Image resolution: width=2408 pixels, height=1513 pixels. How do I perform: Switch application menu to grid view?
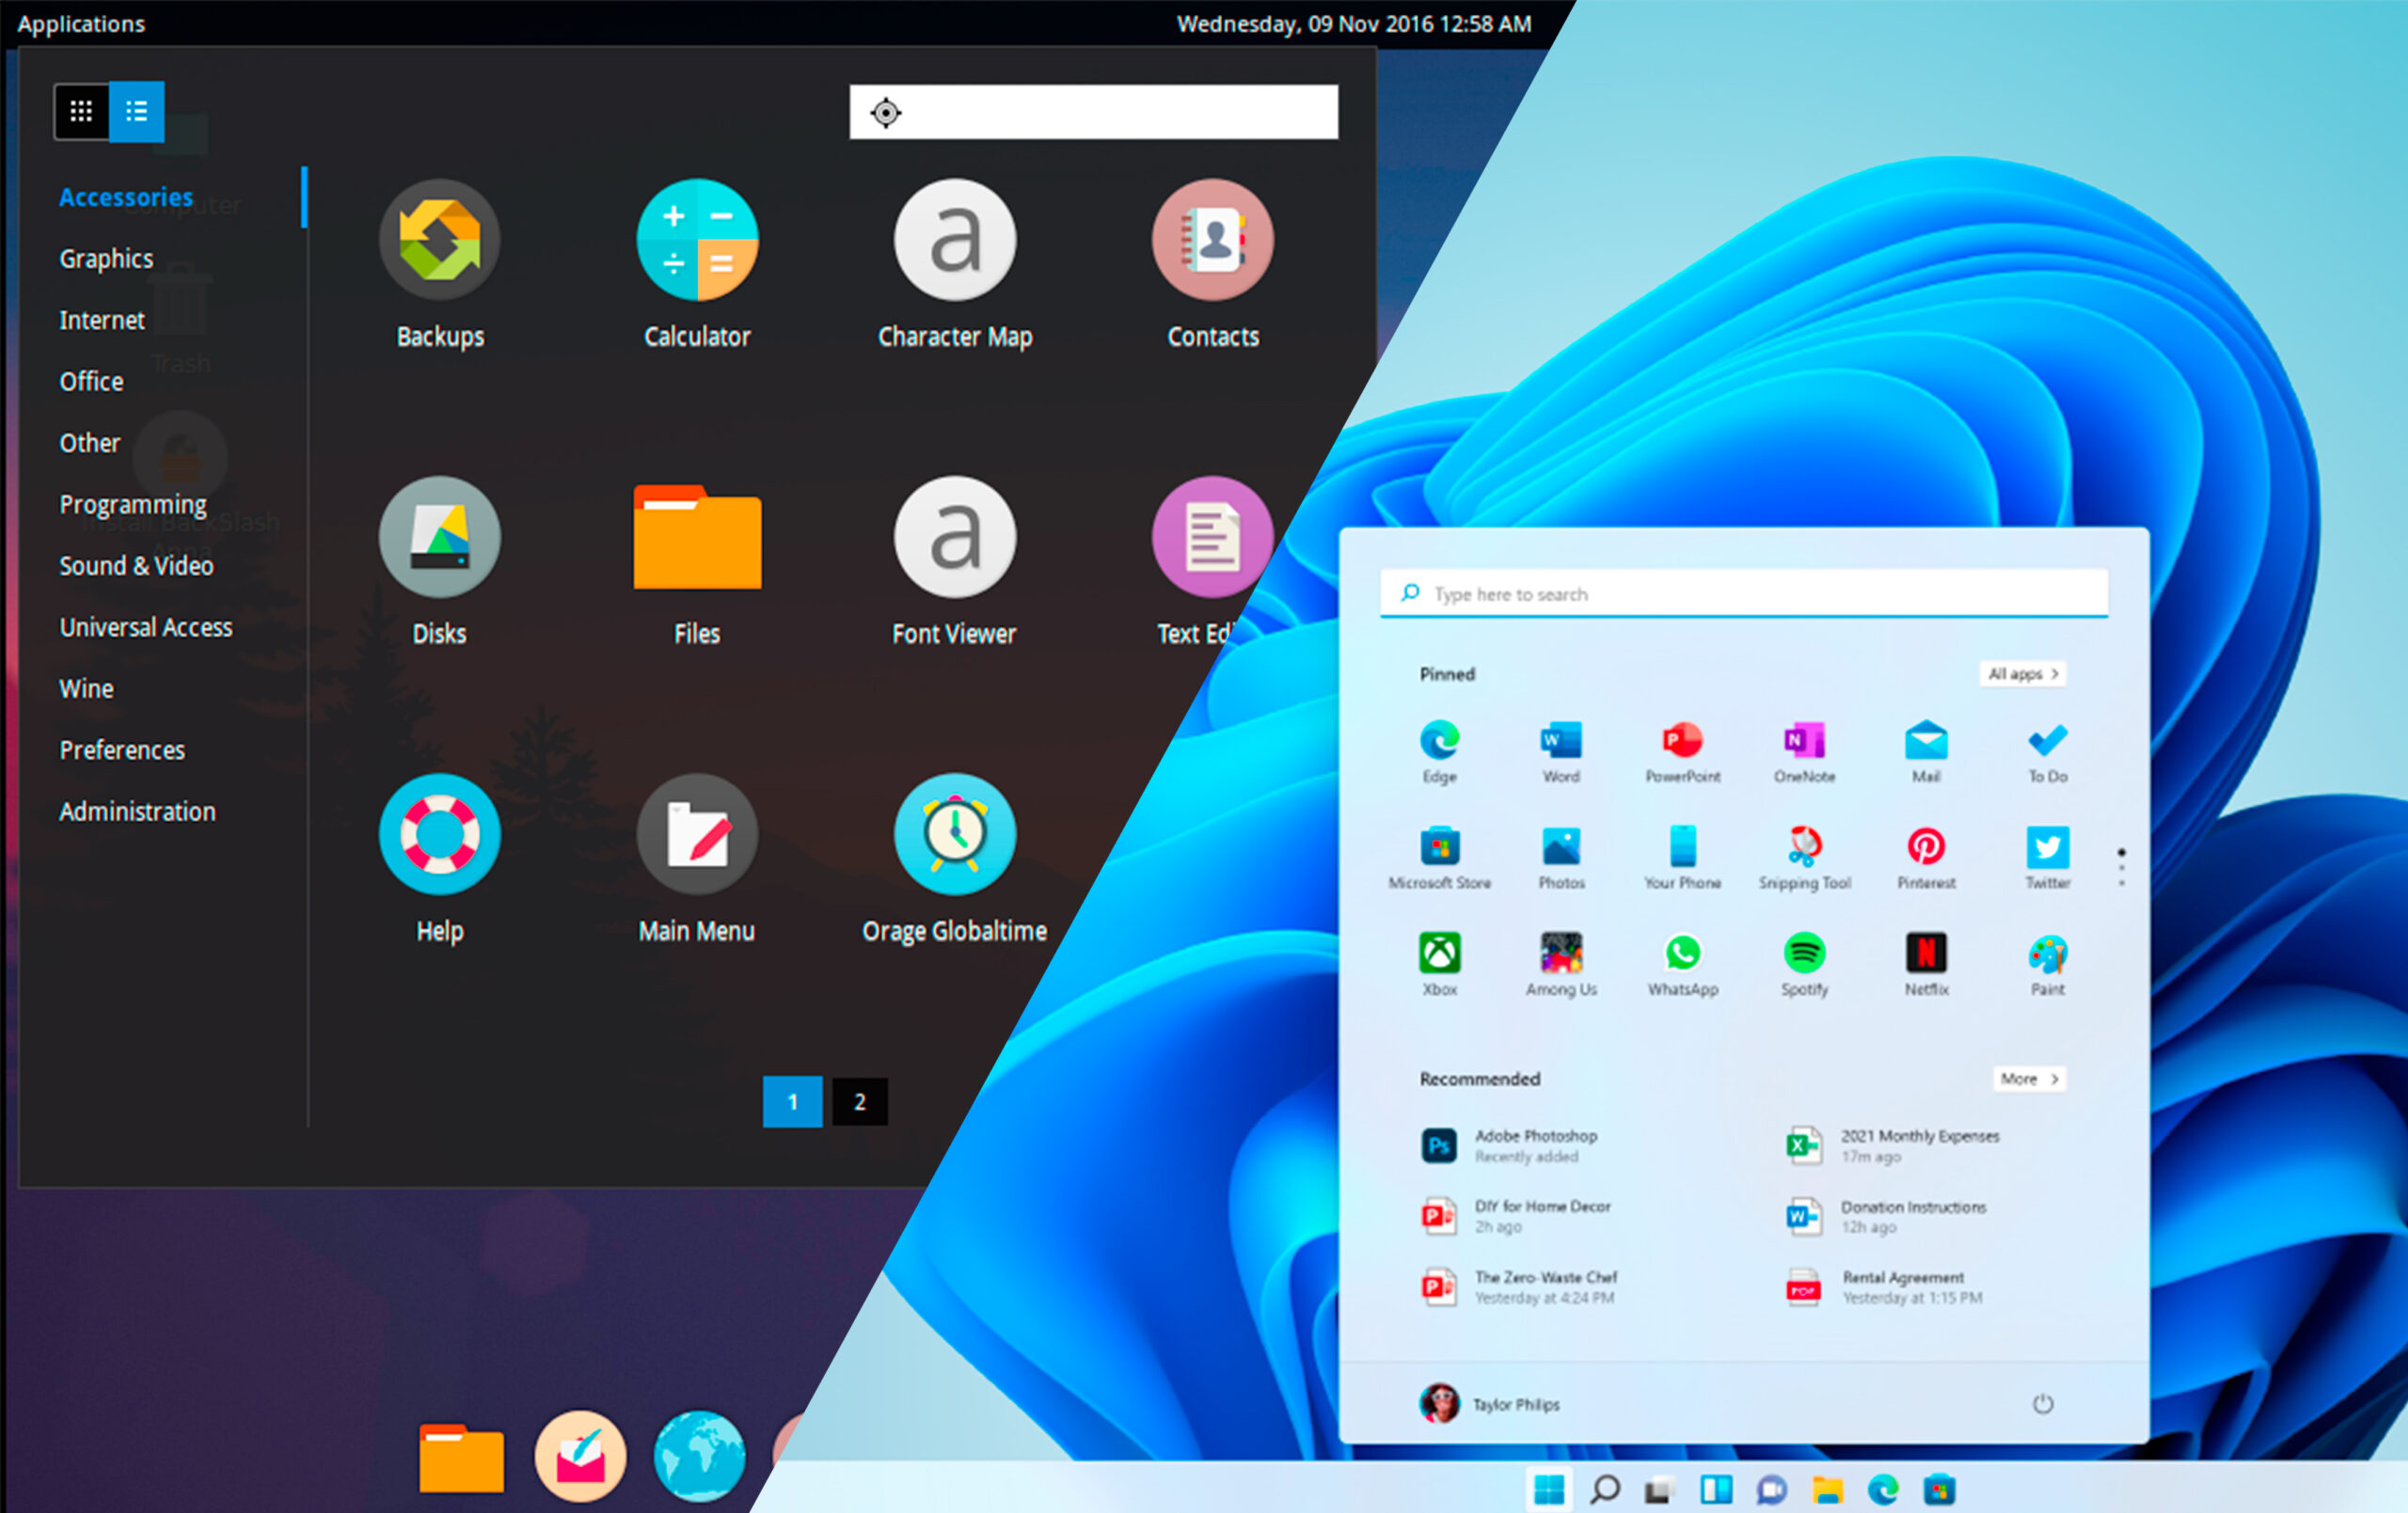click(81, 111)
